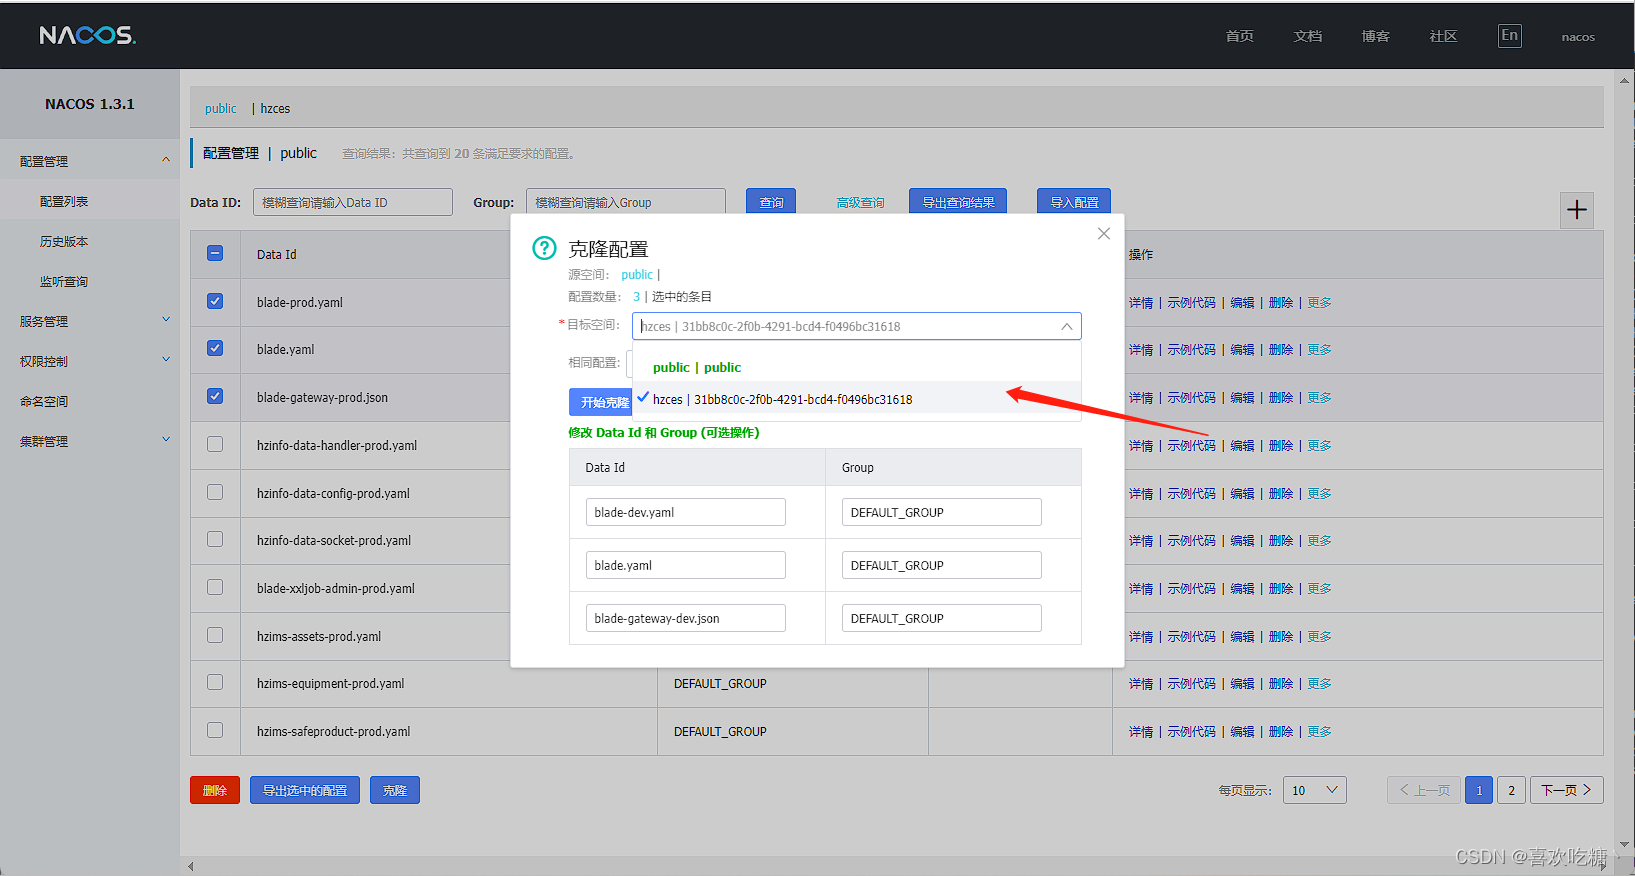Expand the 服务管理 sidebar section
1635x876 pixels.
pyautogui.click(x=90, y=321)
